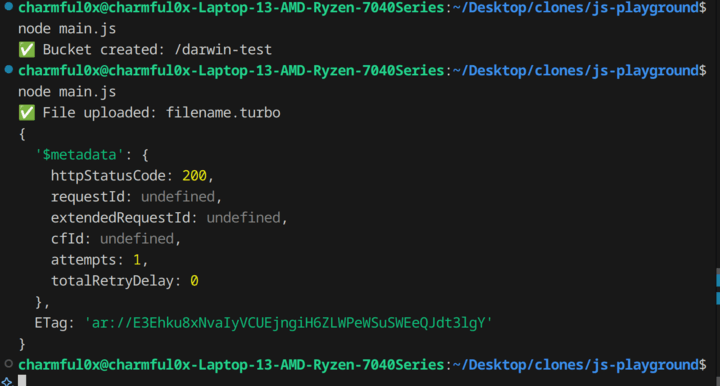Click 'cfId: undefined' line

[116, 239]
